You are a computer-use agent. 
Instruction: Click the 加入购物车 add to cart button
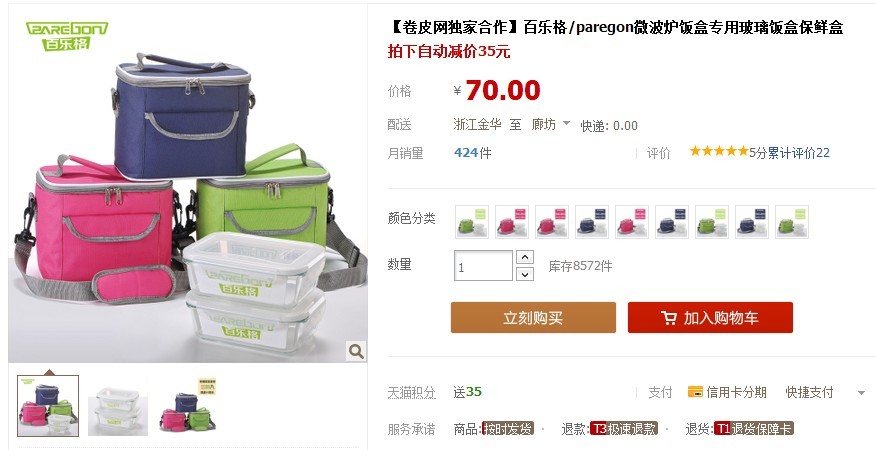pos(710,318)
